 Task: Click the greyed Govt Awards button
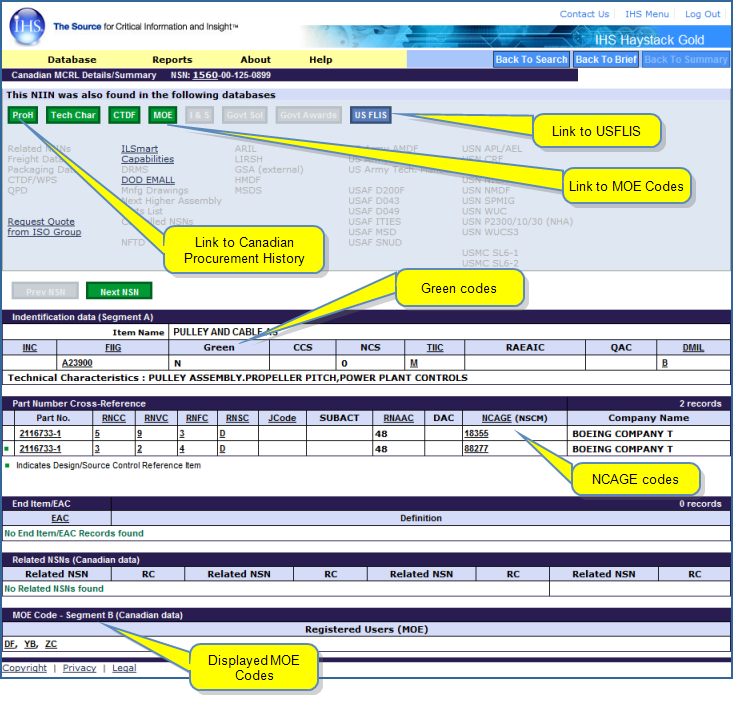pos(309,115)
